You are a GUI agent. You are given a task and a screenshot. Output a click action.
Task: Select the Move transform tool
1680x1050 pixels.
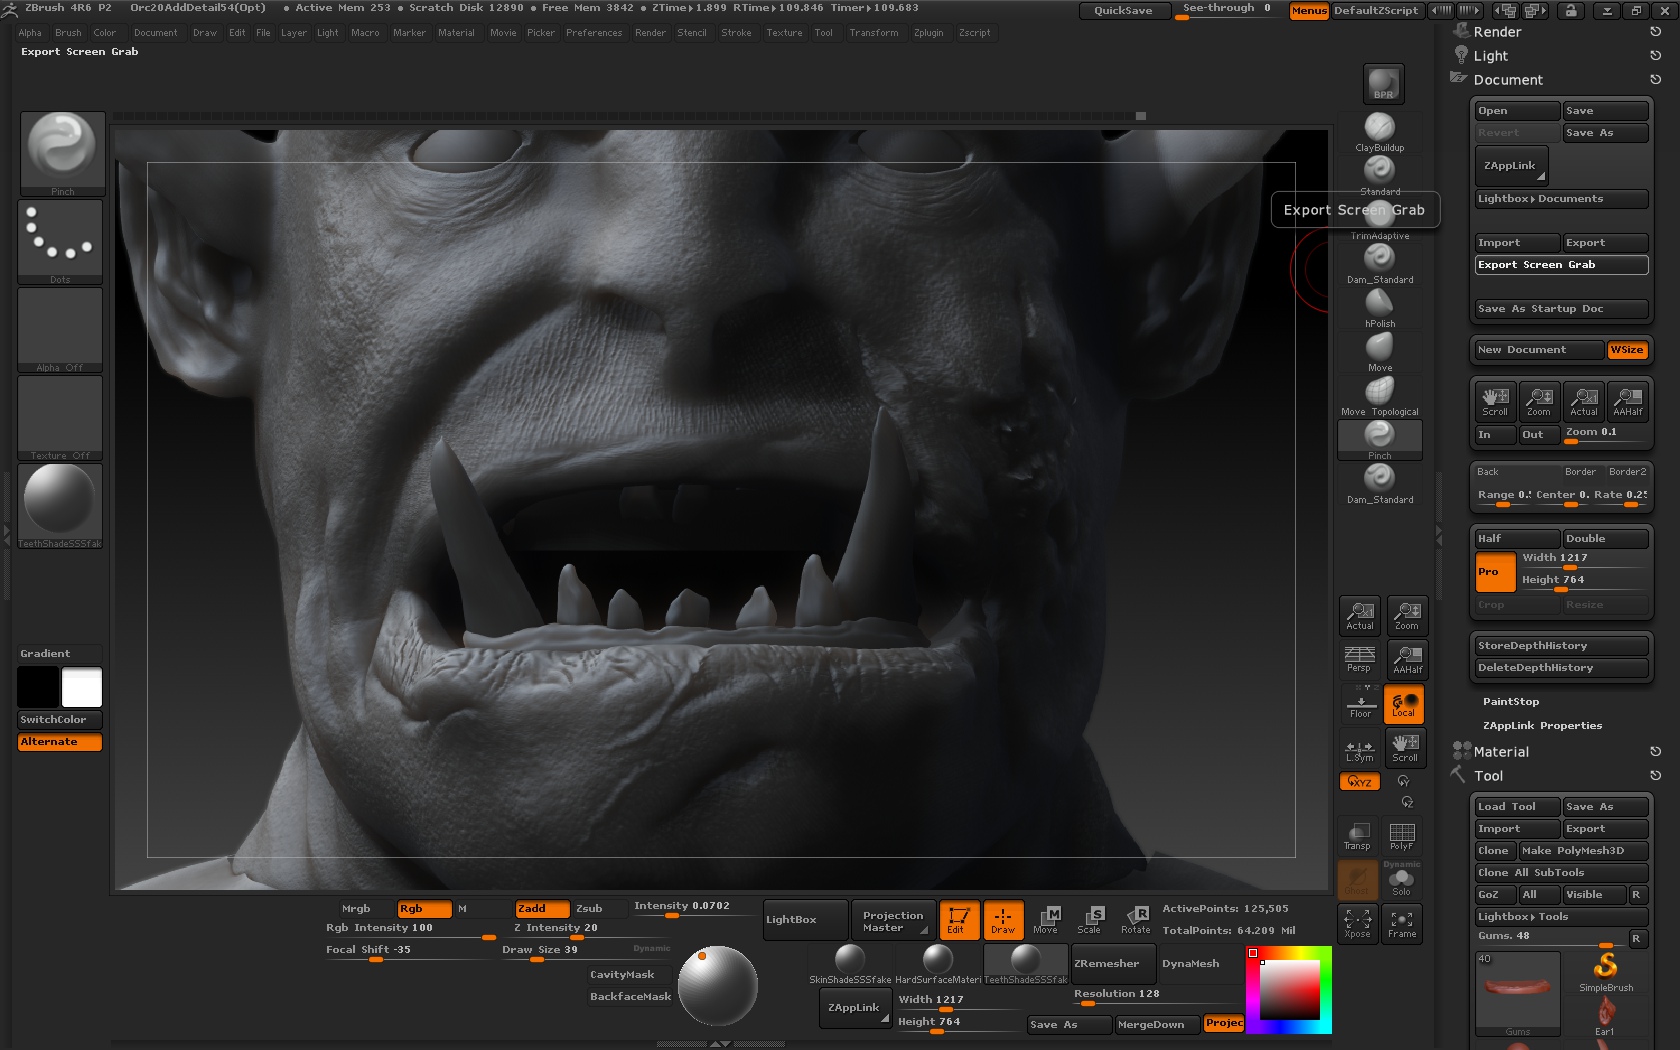pyautogui.click(x=1046, y=919)
